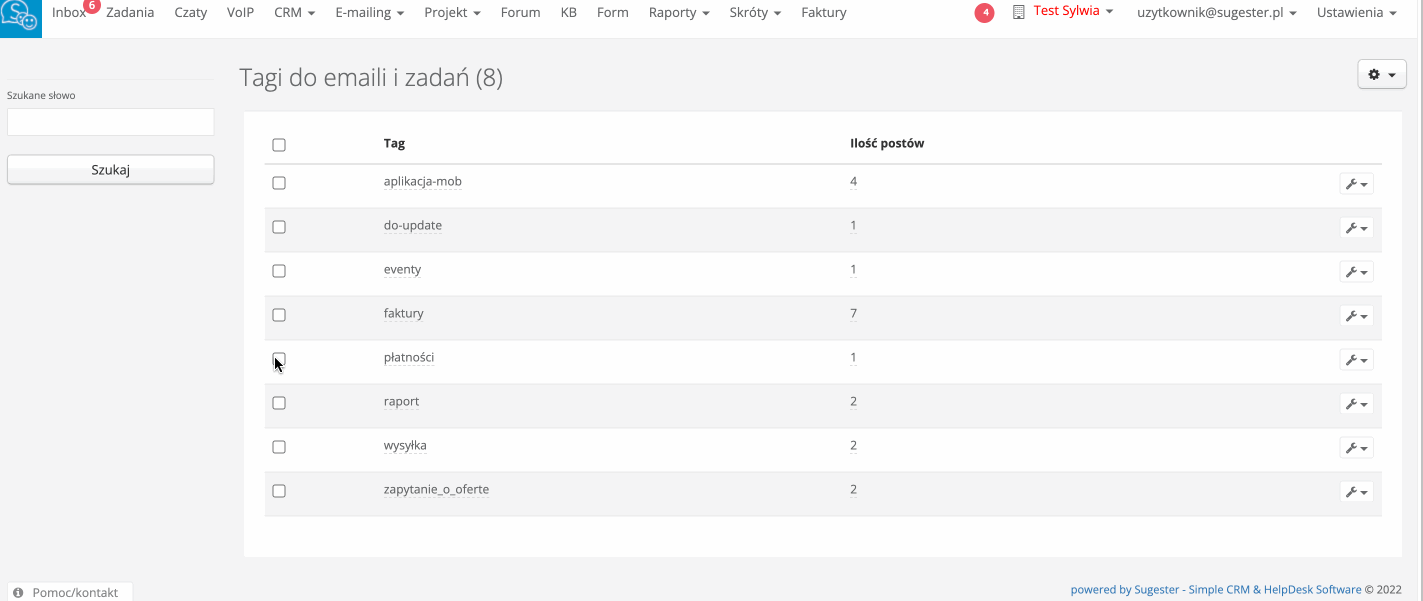Check the raport row checkbox
The image size is (1423, 601).
[279, 403]
